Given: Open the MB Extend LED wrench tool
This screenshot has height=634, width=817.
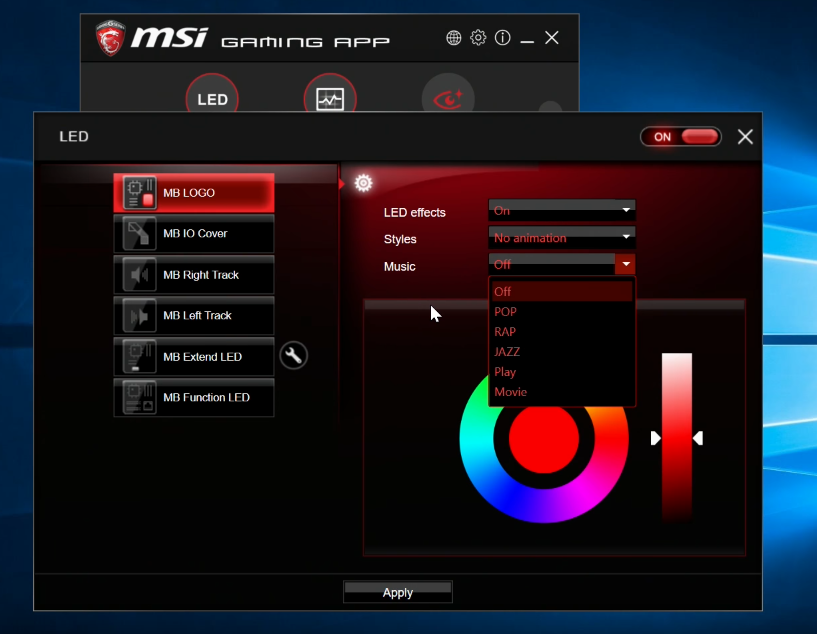Looking at the screenshot, I should pos(293,356).
